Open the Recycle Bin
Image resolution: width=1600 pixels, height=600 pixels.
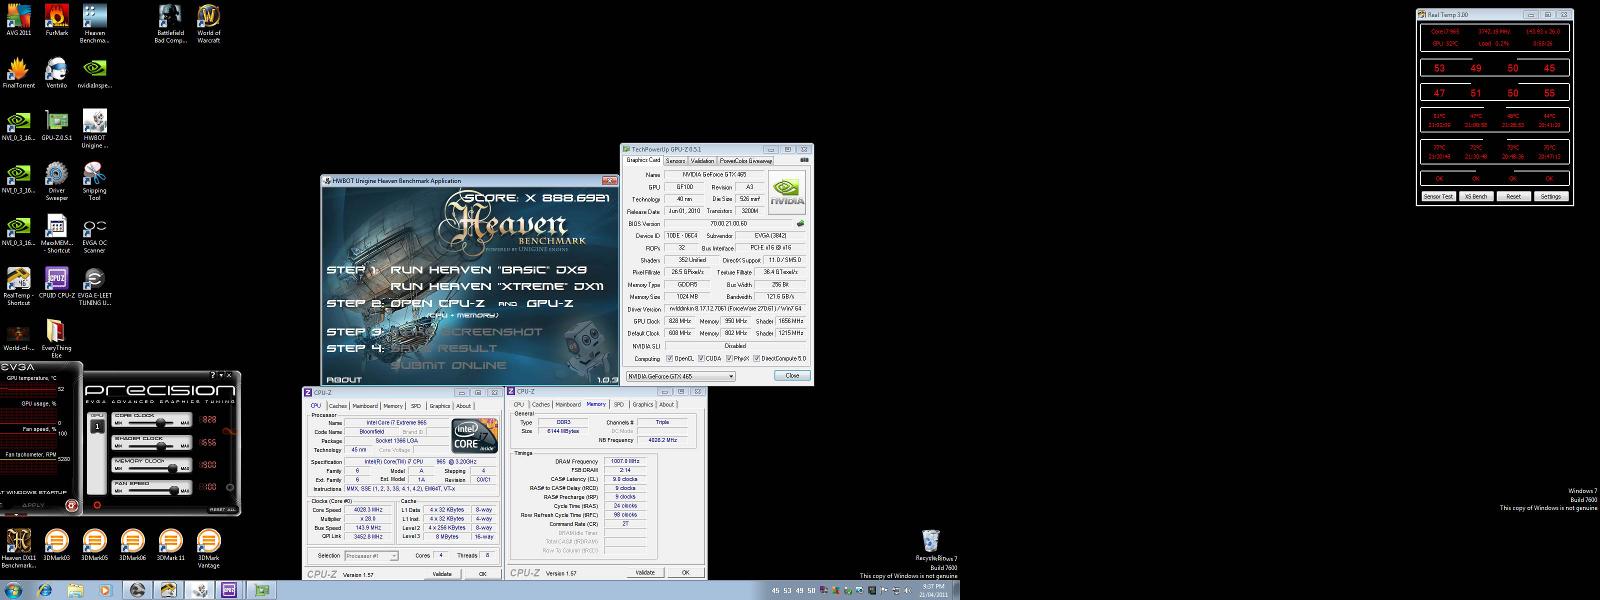click(x=931, y=546)
